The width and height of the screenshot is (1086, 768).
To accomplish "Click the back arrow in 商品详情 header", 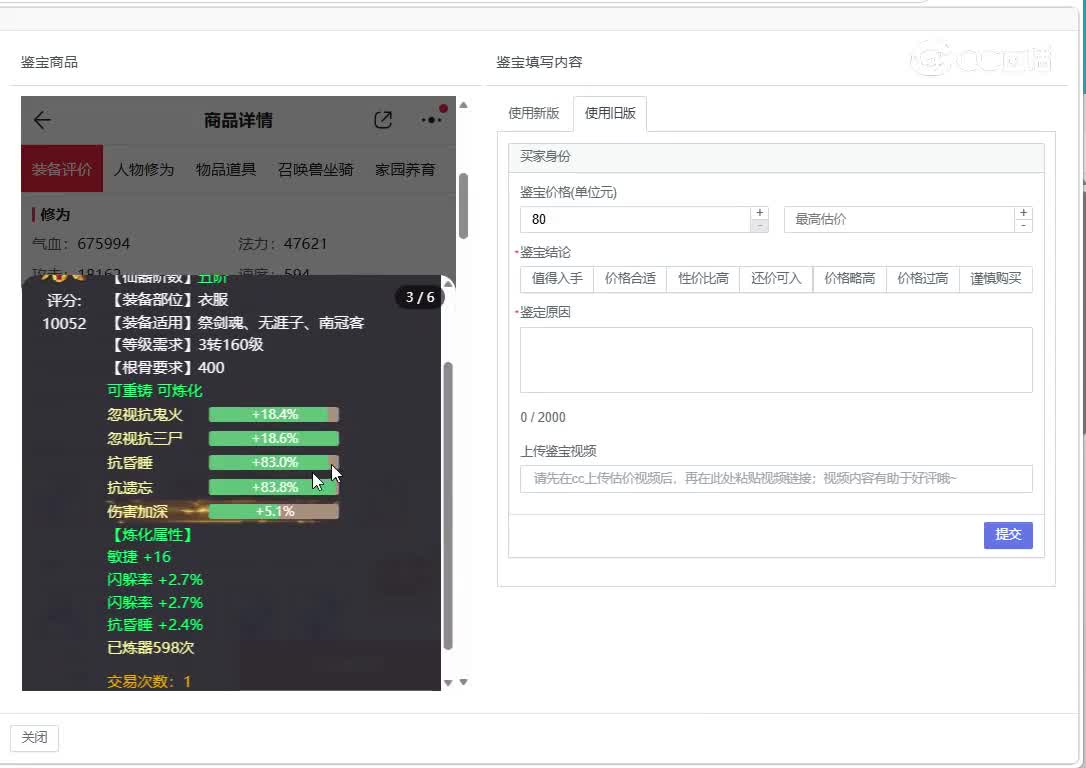I will (x=42, y=120).
